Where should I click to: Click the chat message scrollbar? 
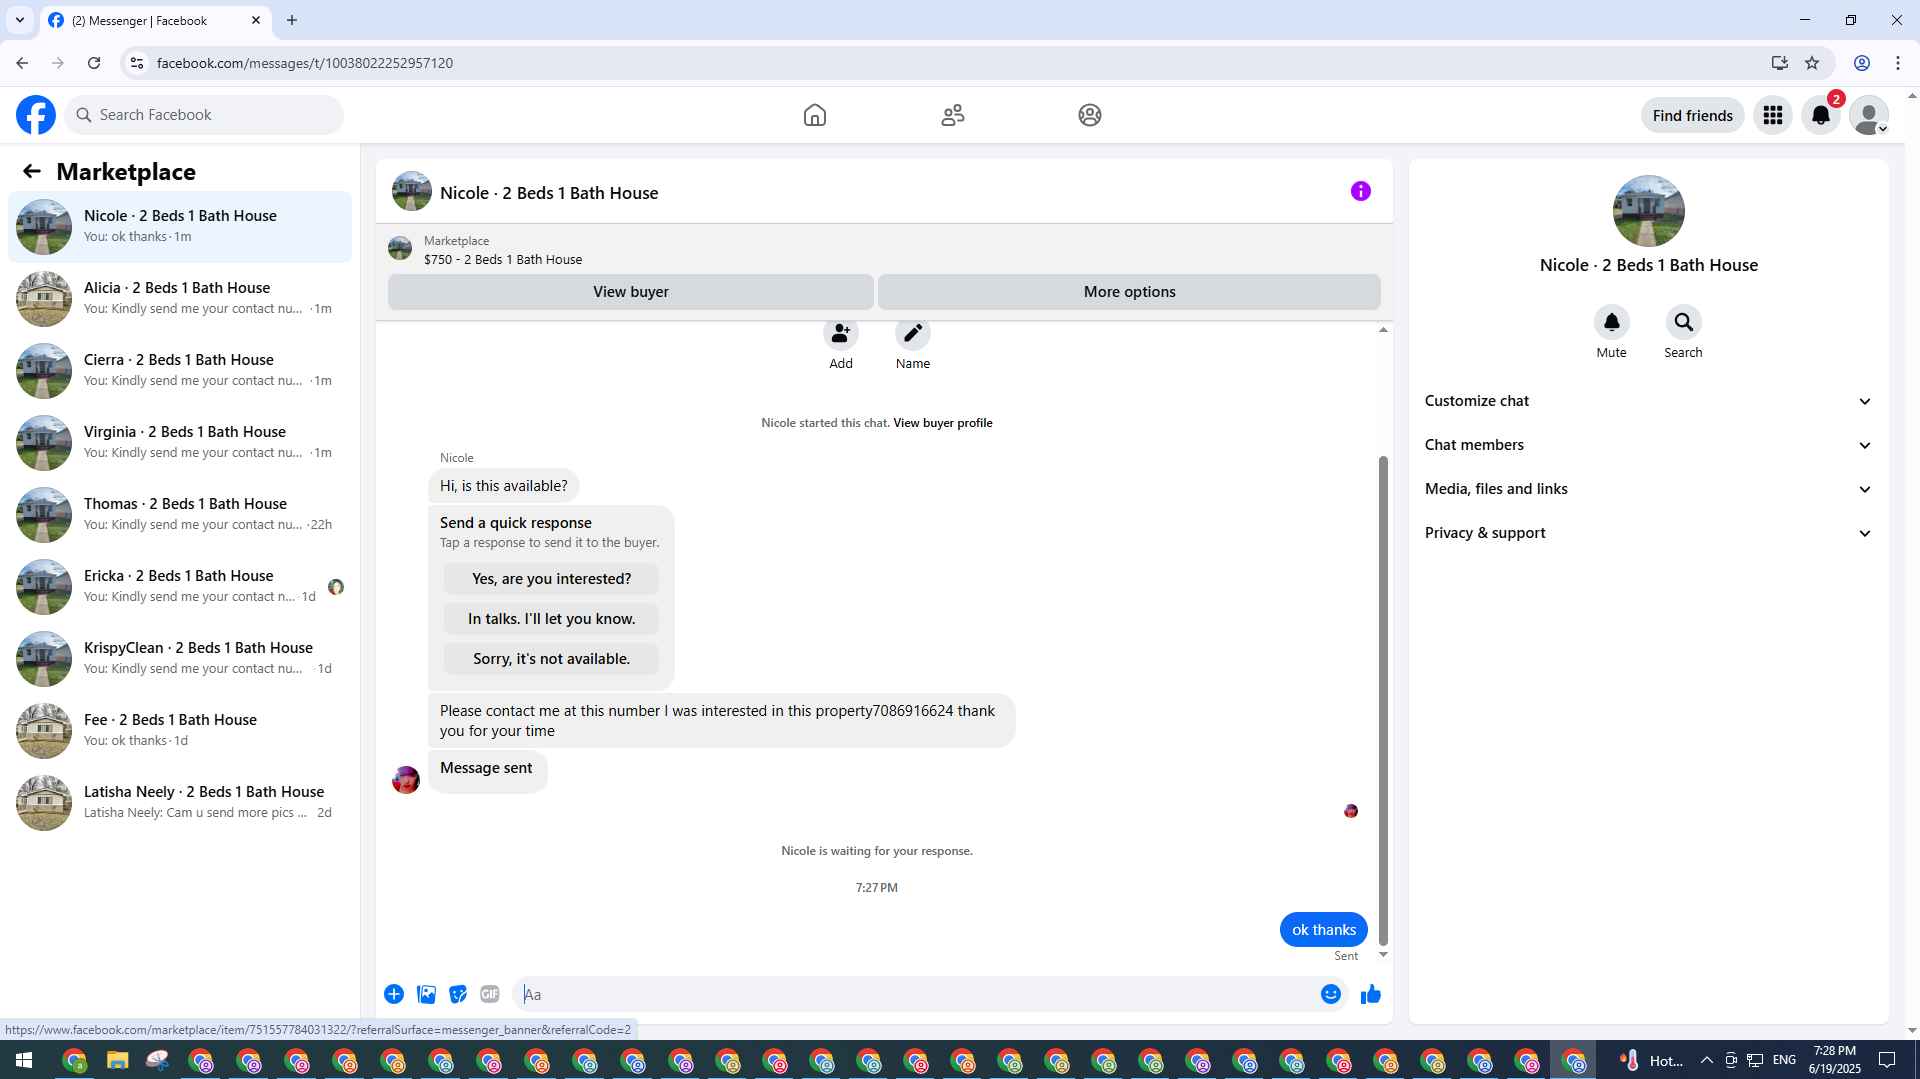pos(1383,700)
